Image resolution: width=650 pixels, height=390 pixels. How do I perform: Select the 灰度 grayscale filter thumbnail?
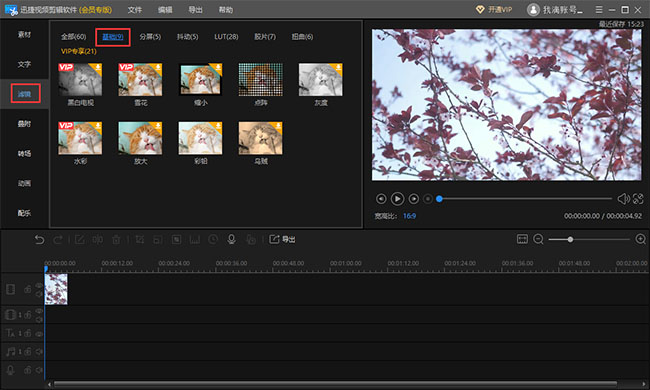pos(320,80)
